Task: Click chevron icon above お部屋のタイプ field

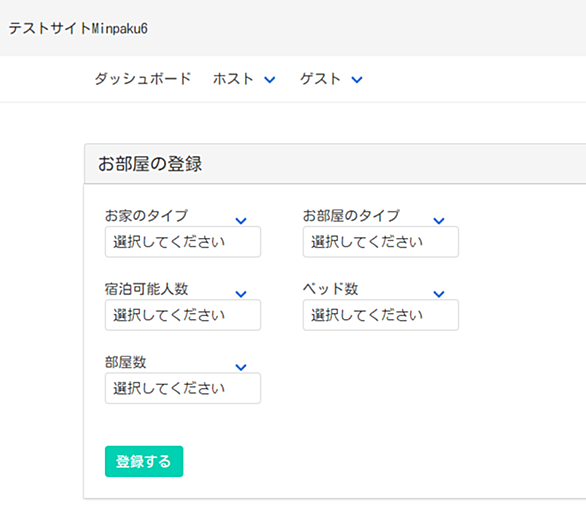Action: coord(439,221)
